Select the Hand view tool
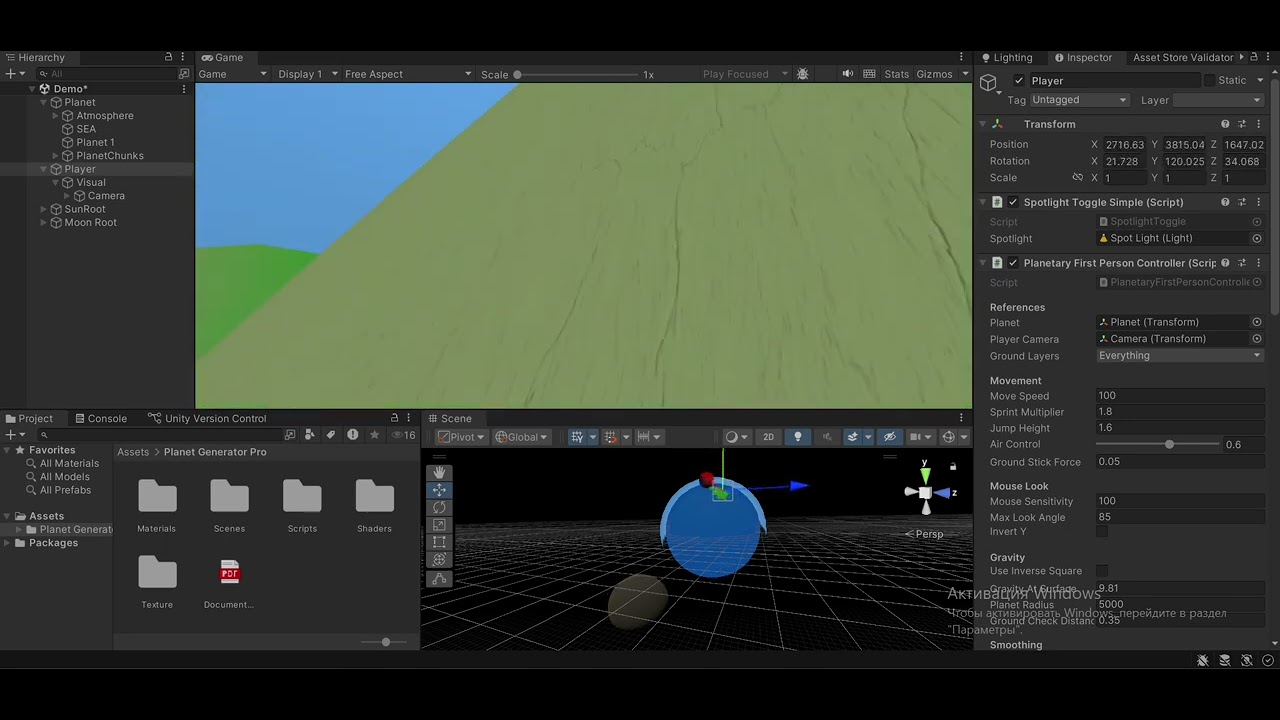 pyautogui.click(x=439, y=472)
